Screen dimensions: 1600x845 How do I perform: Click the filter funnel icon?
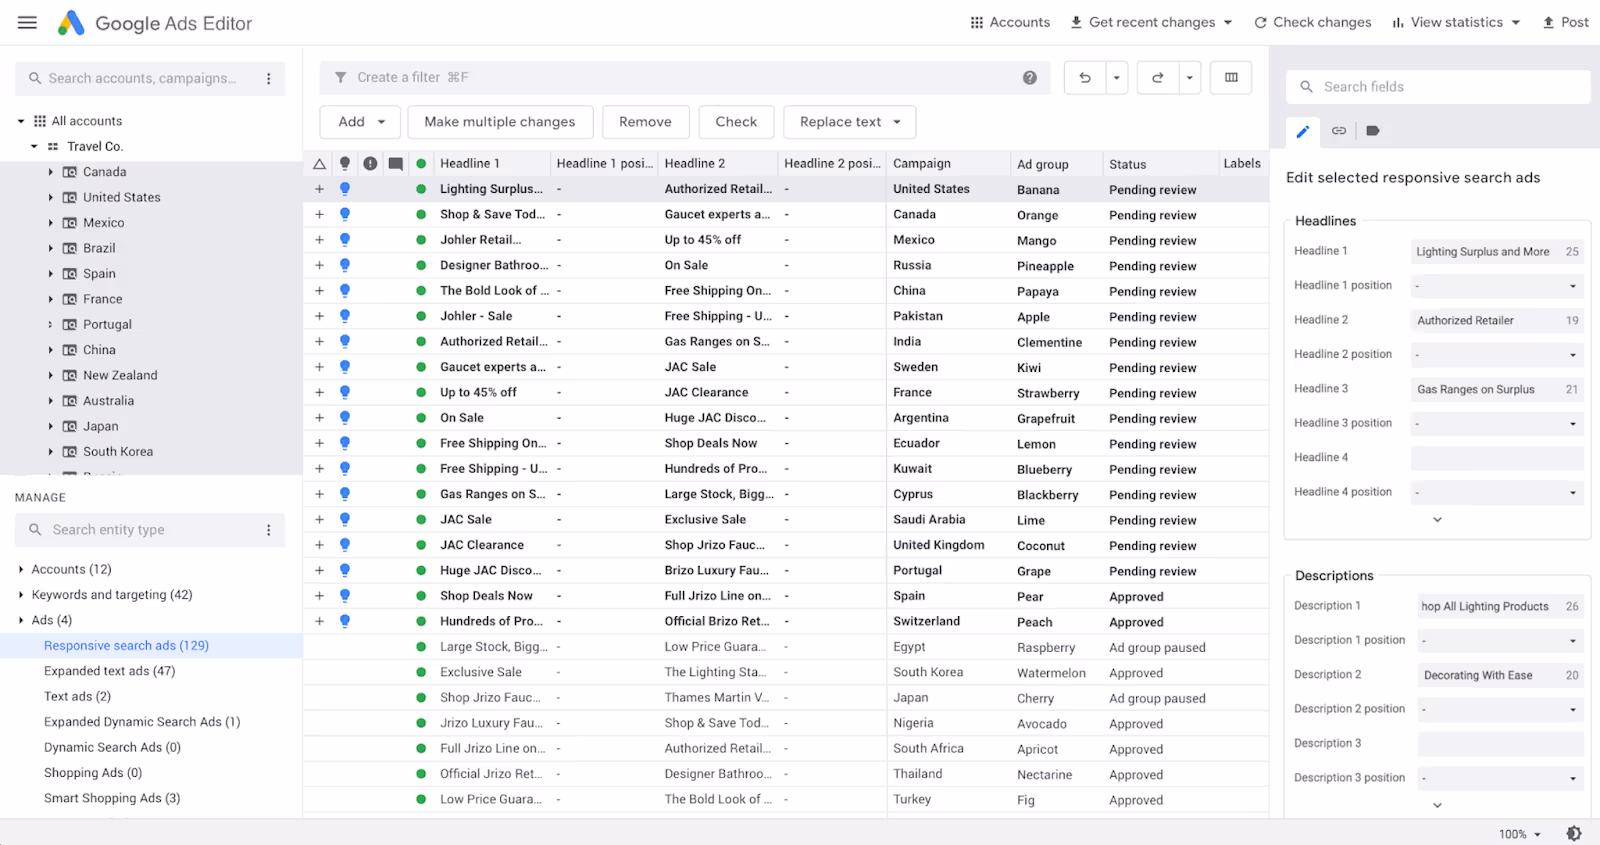pos(340,77)
